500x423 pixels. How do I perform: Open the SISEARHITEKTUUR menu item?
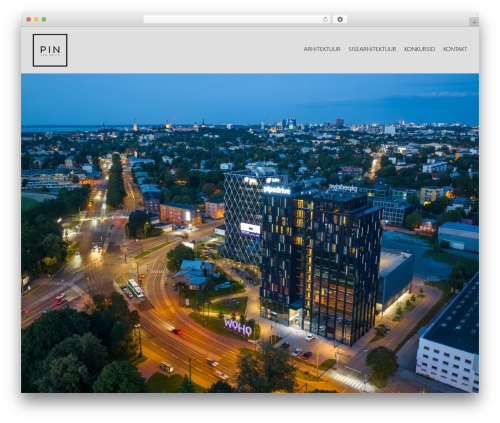pos(372,49)
